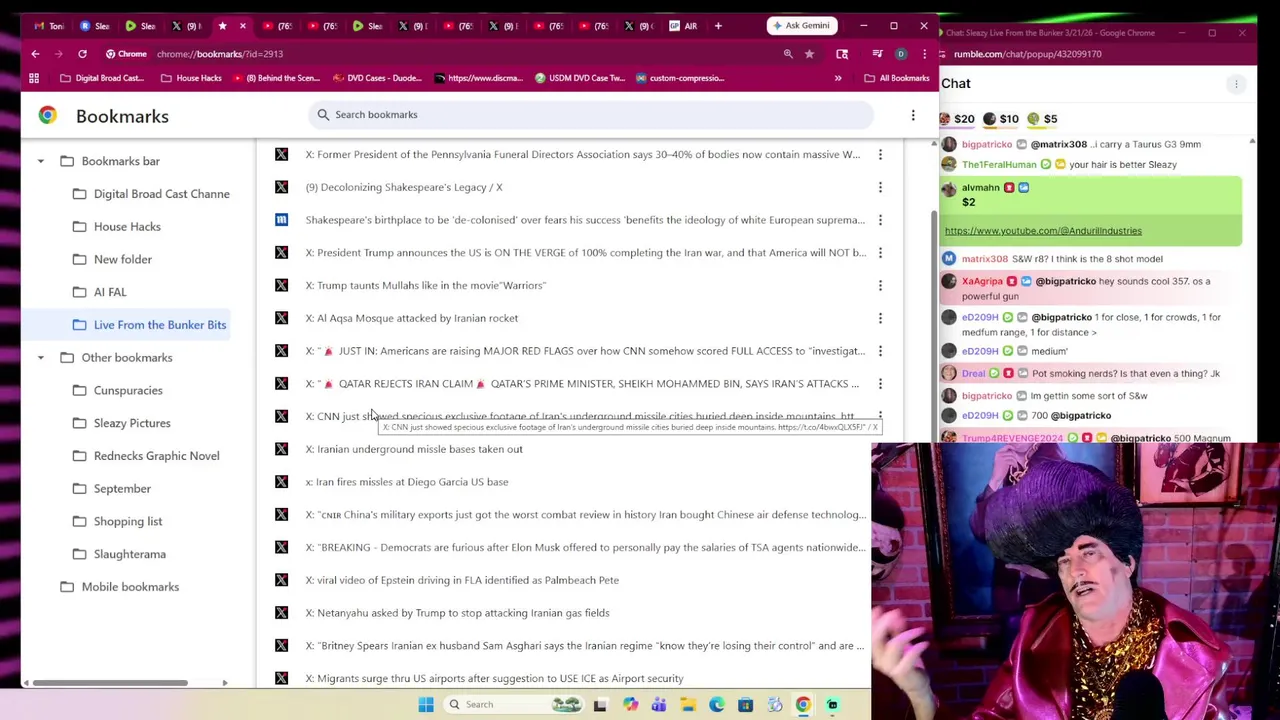Open Windows Start menu
The image size is (1280, 720).
426,704
